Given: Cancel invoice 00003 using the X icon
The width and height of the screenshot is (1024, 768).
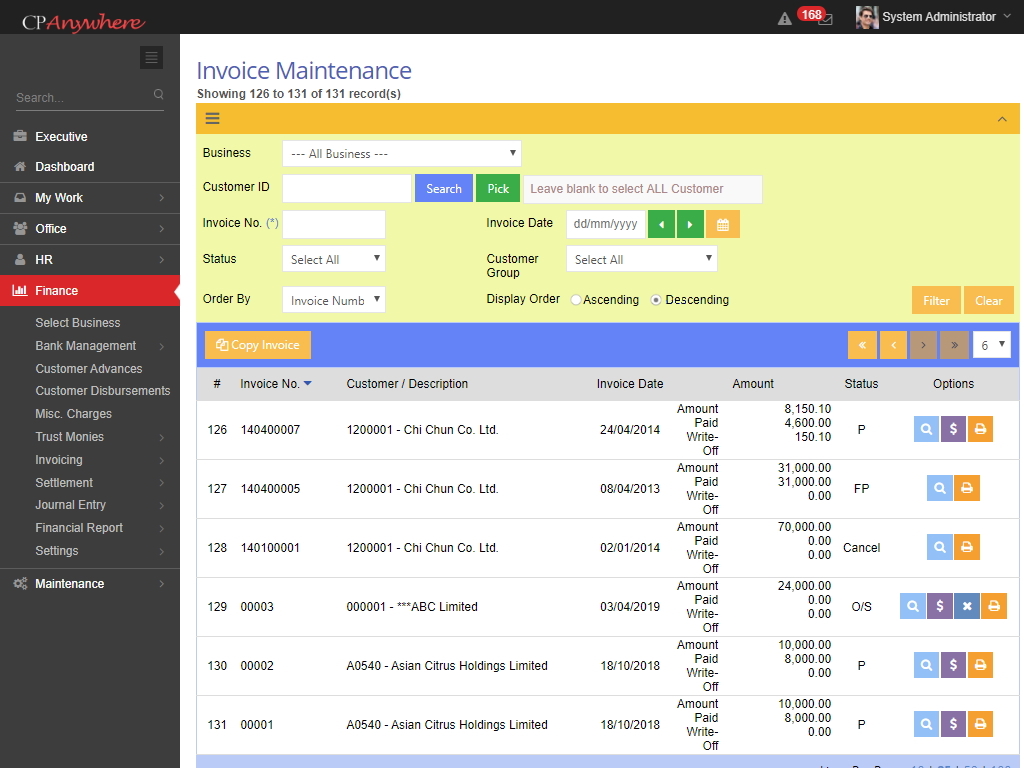Looking at the screenshot, I should [966, 606].
